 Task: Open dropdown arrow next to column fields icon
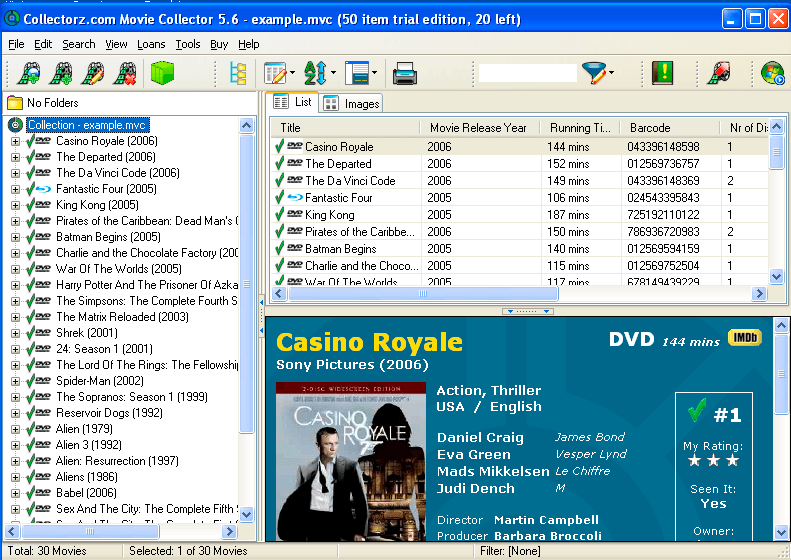(x=292, y=73)
